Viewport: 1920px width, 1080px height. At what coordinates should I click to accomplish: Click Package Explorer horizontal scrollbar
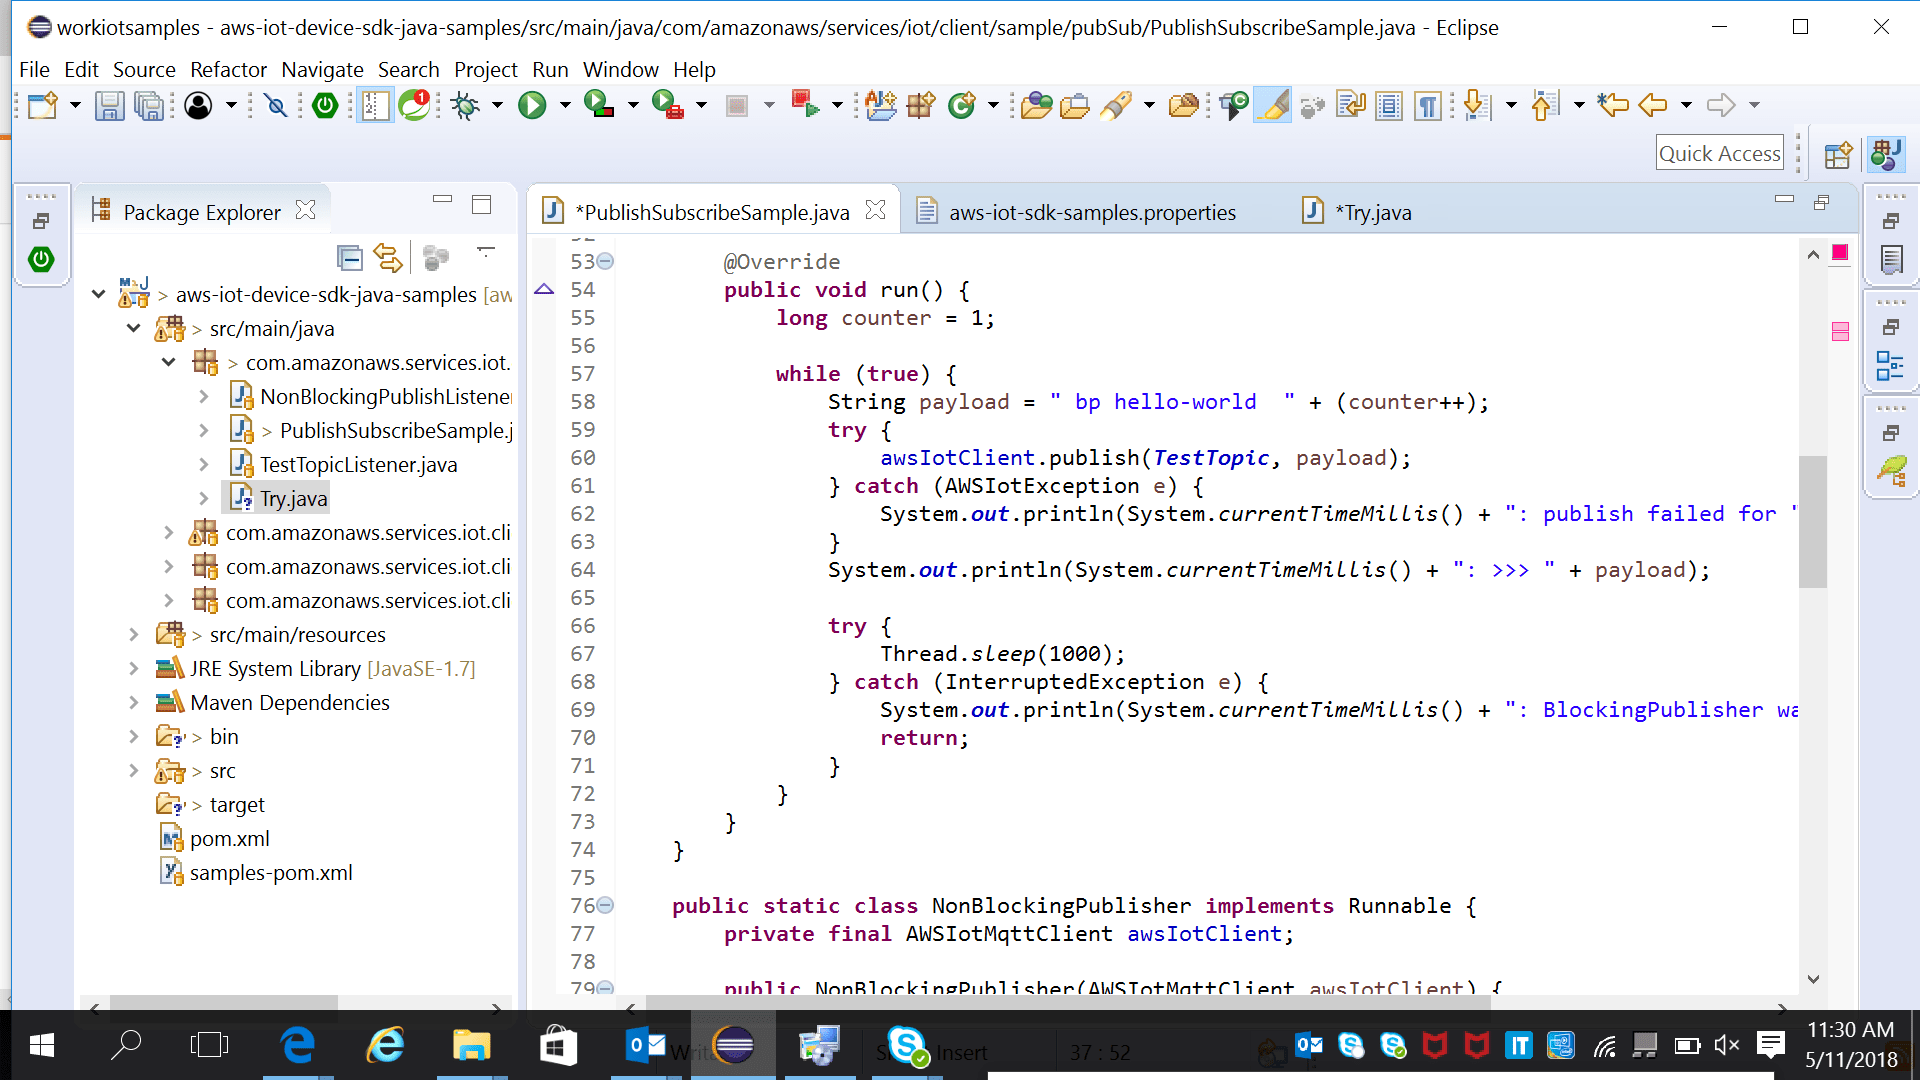tap(223, 1002)
